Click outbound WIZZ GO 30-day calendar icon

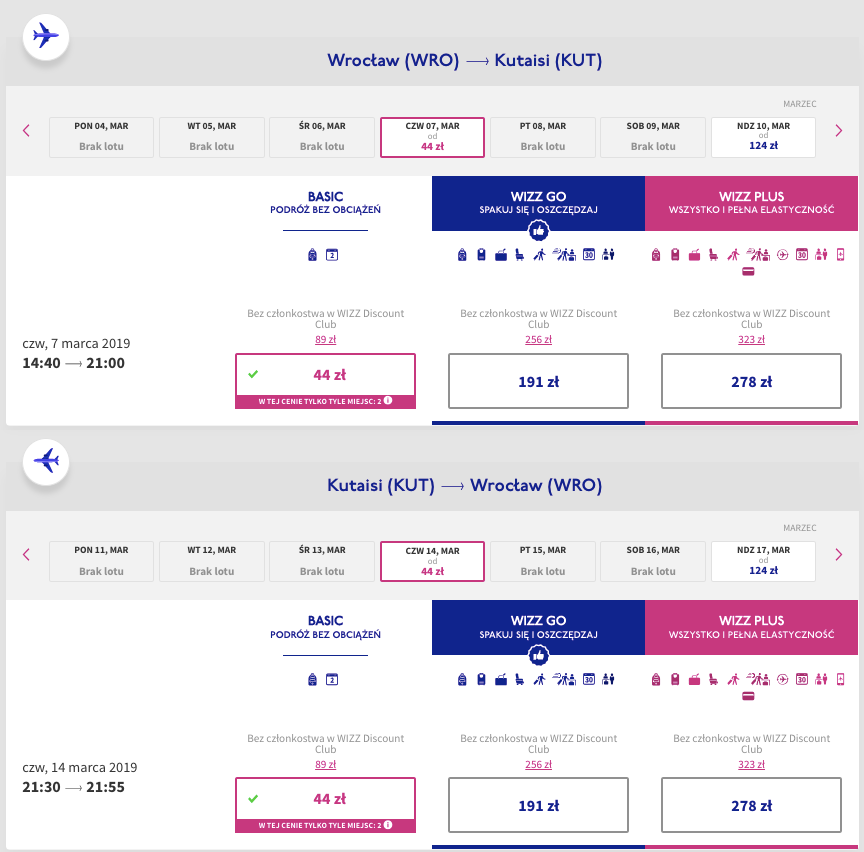tap(589, 255)
